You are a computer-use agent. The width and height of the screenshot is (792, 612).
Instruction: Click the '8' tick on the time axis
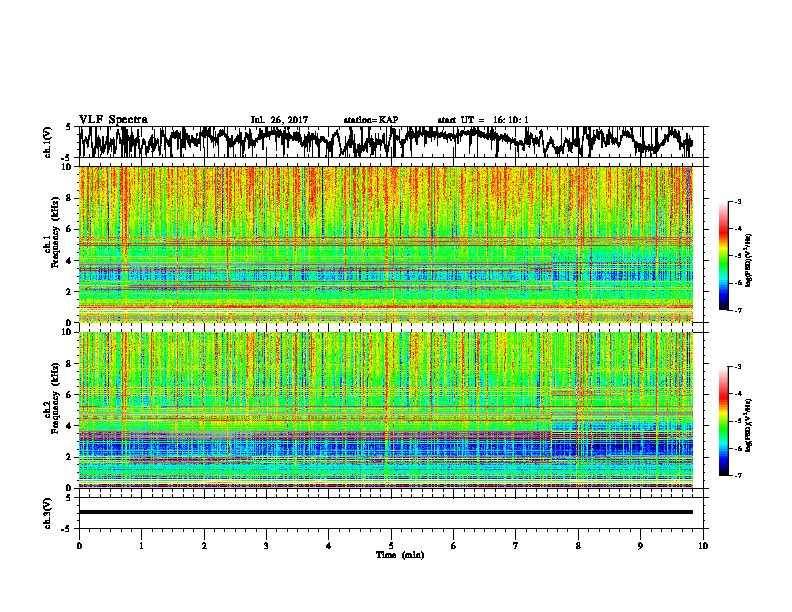tap(578, 546)
